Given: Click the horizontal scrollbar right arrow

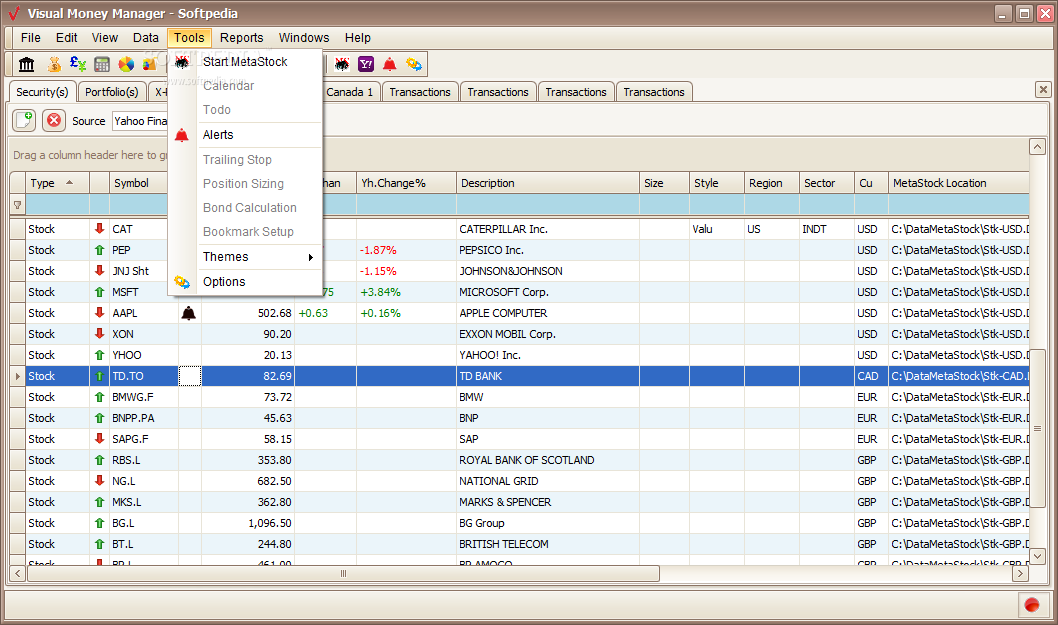Looking at the screenshot, I should pos(1020,573).
